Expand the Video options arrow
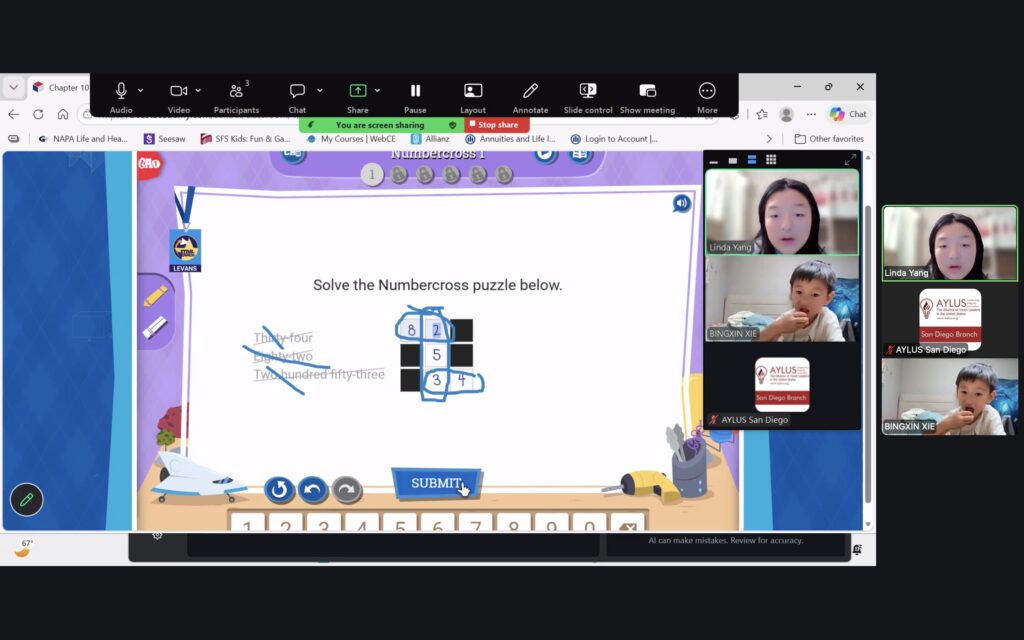Screen dimensions: 1024x640 198,91
